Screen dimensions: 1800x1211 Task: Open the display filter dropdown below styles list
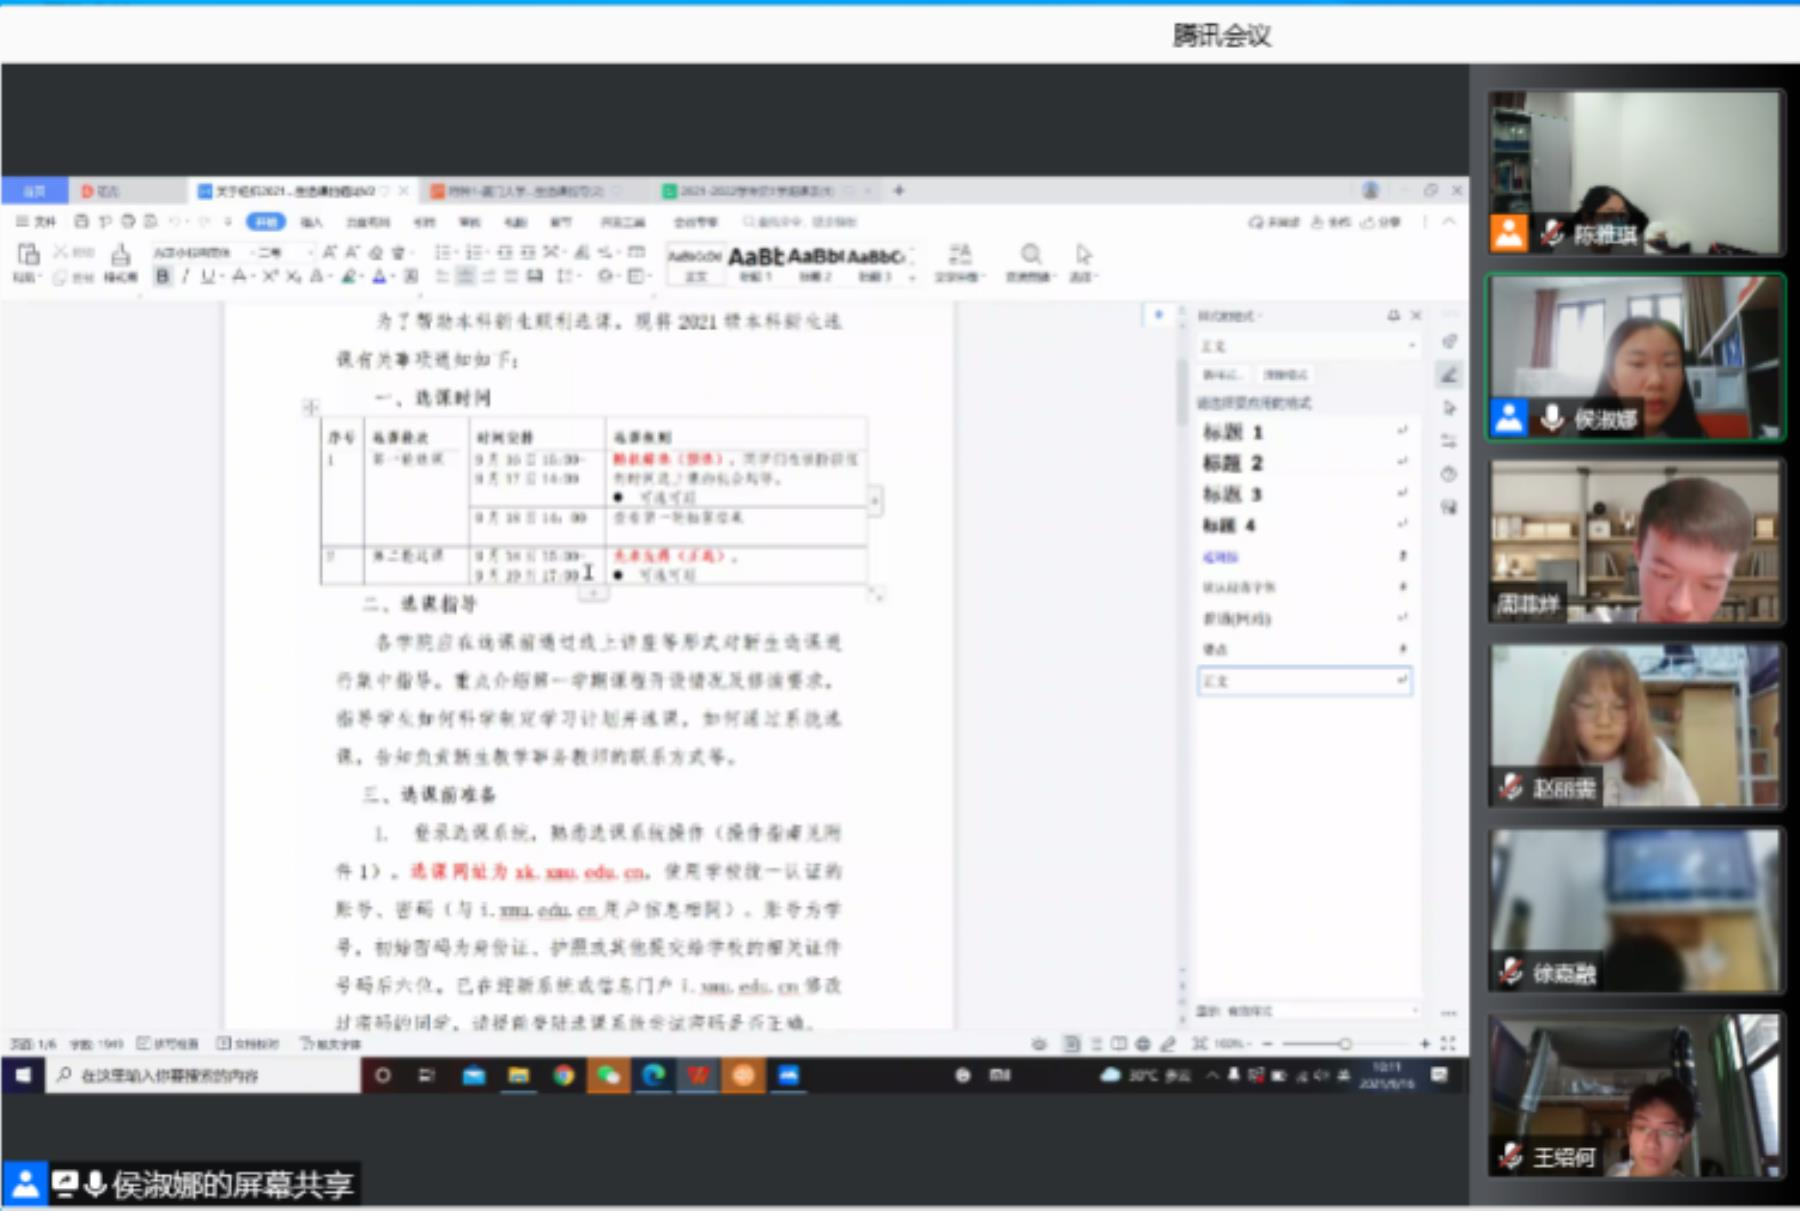[1414, 1011]
